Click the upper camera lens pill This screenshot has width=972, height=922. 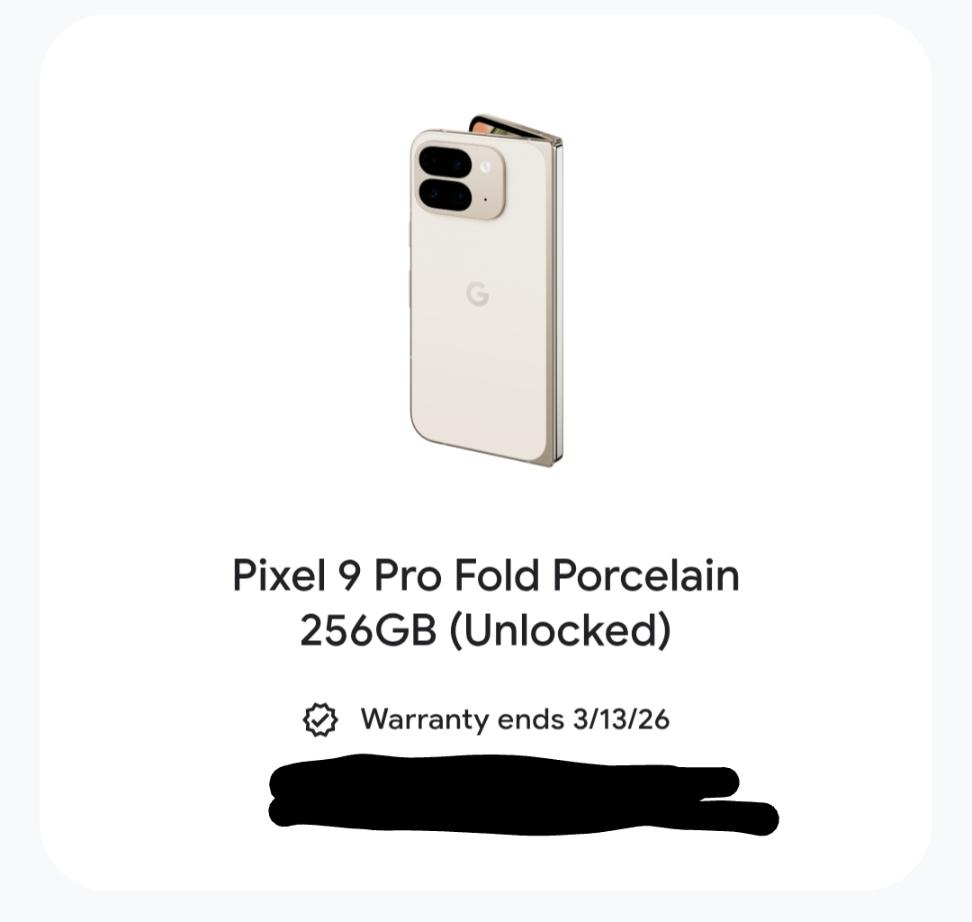[x=445, y=162]
